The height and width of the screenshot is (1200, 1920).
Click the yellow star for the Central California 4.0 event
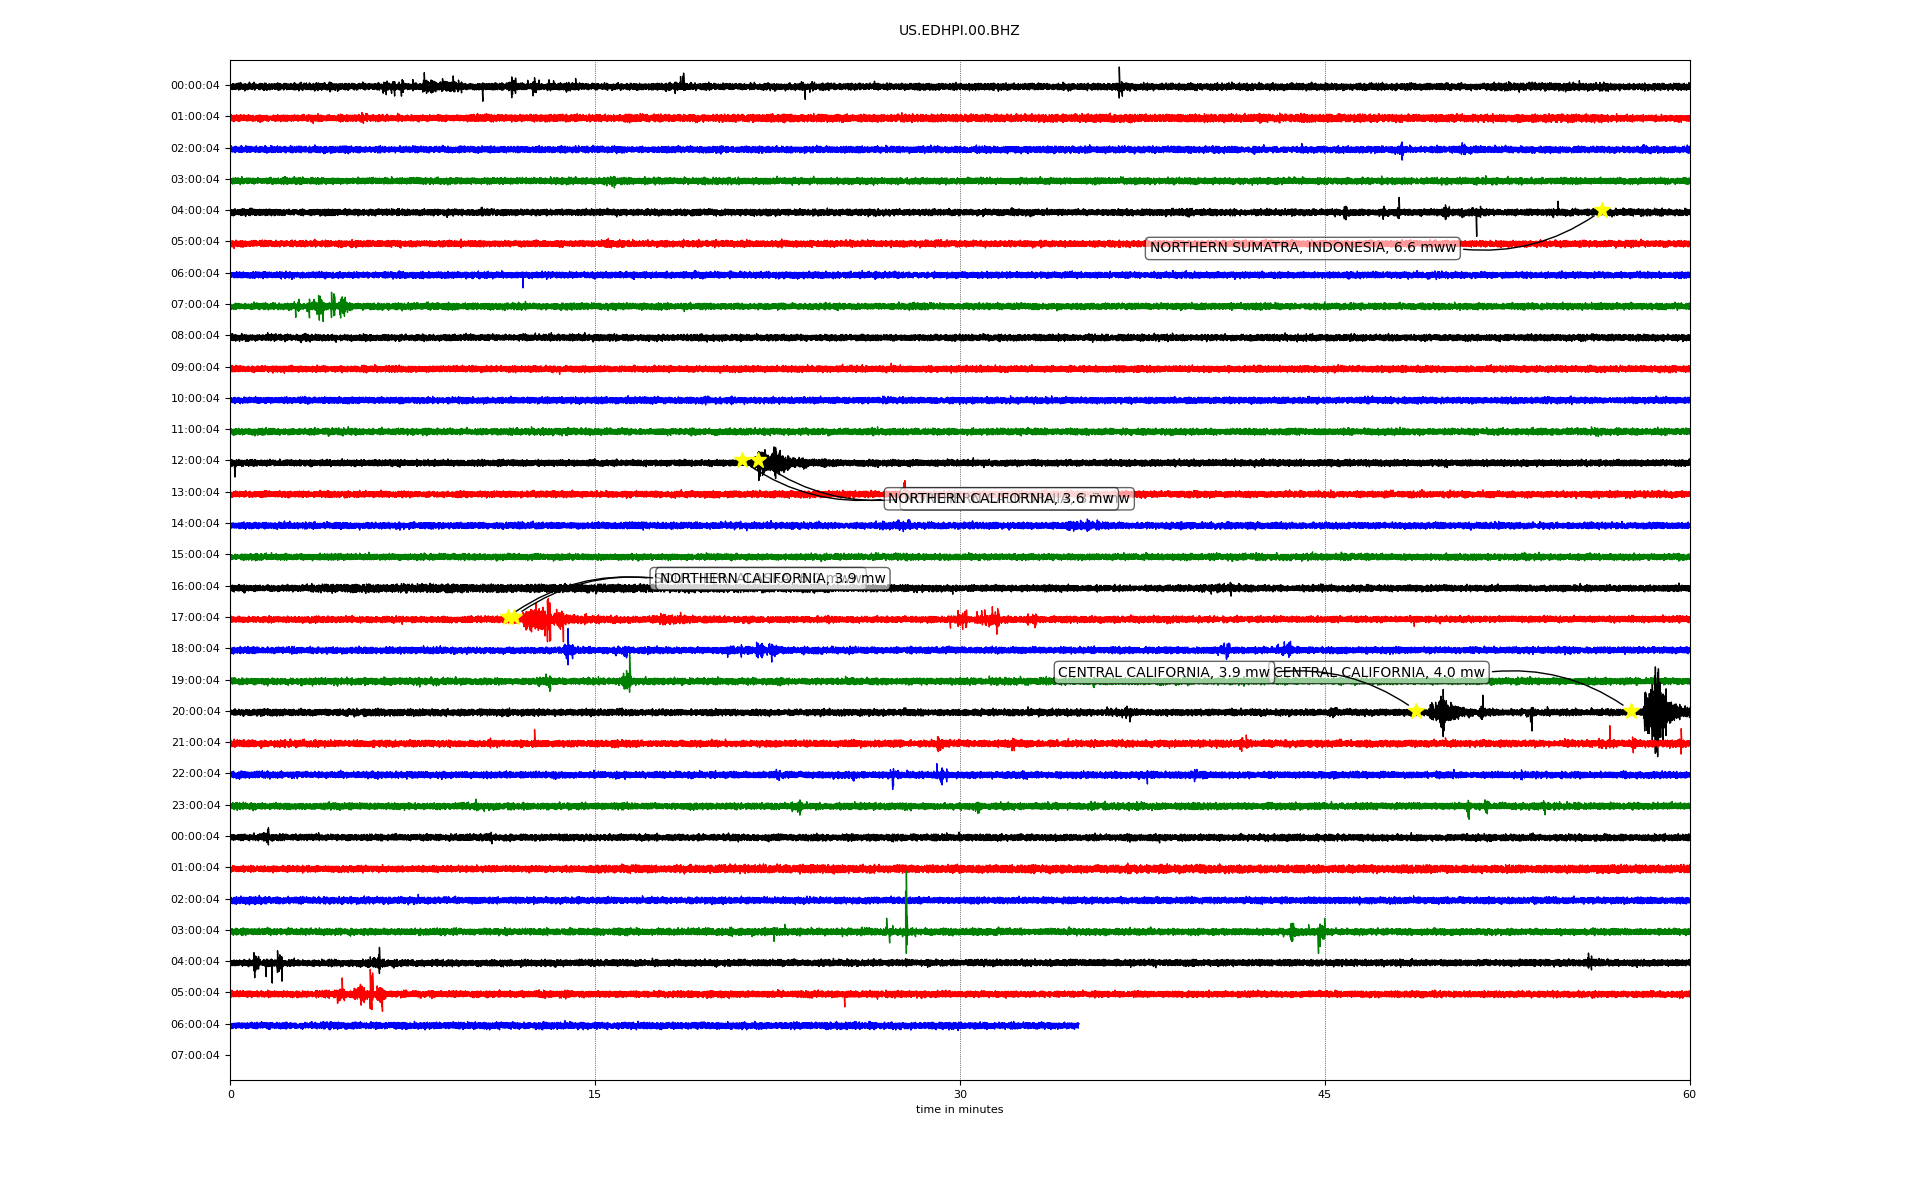(x=1631, y=711)
